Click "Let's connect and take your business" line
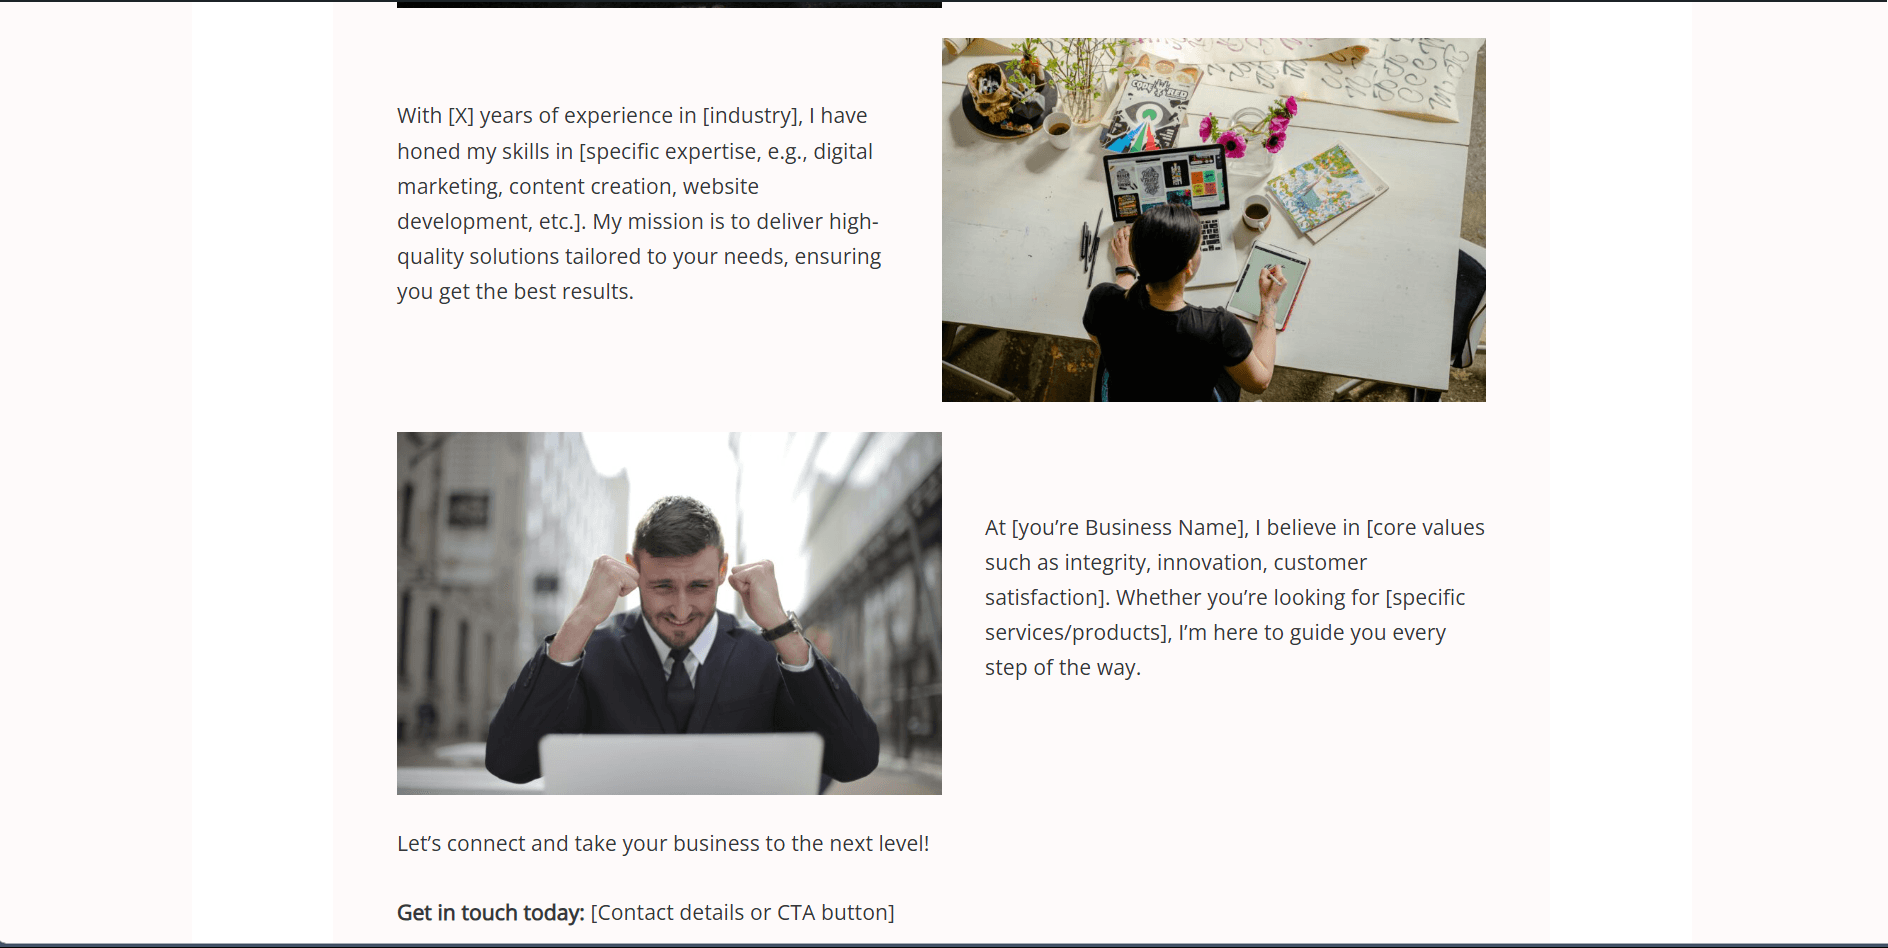 [663, 843]
